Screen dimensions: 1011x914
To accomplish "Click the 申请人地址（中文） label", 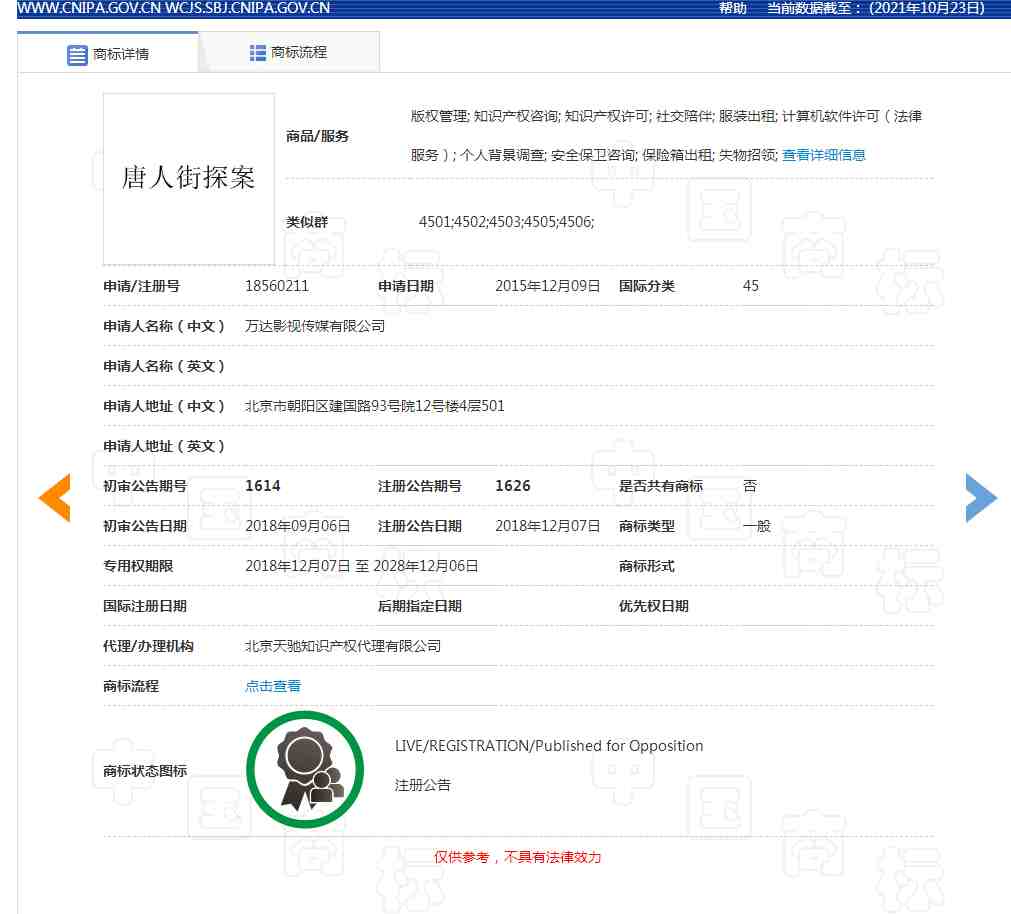I will coord(164,406).
